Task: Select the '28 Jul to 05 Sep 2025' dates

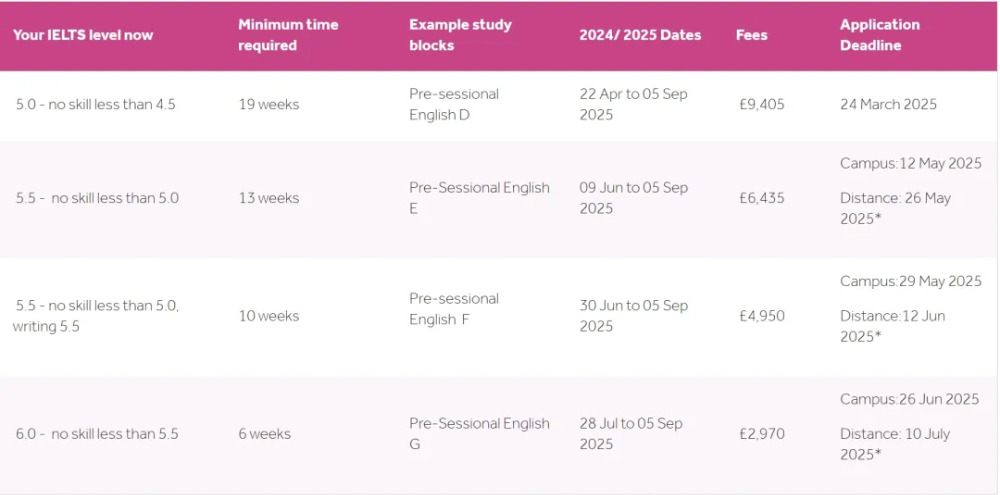Action: (x=631, y=434)
